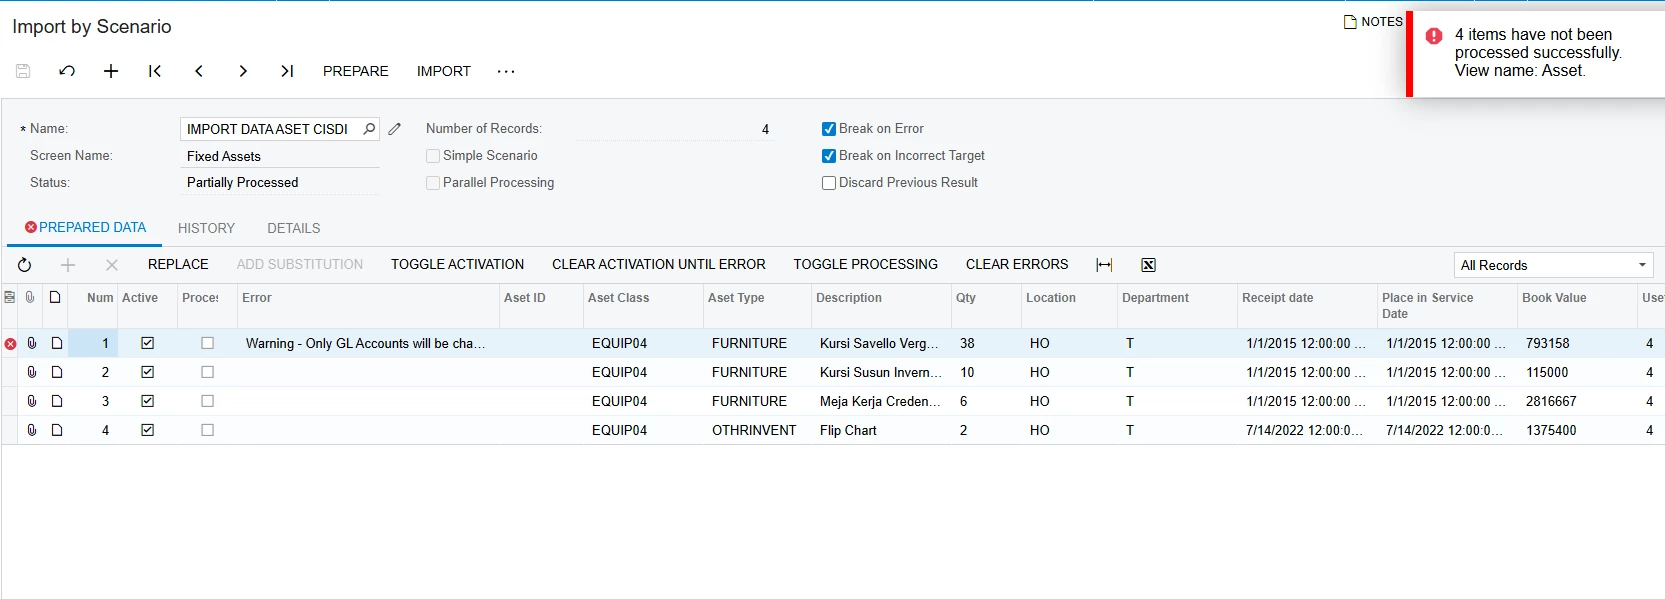The height and width of the screenshot is (599, 1665).
Task: Click the Undo/Cancel arrow icon
Action: 67,71
